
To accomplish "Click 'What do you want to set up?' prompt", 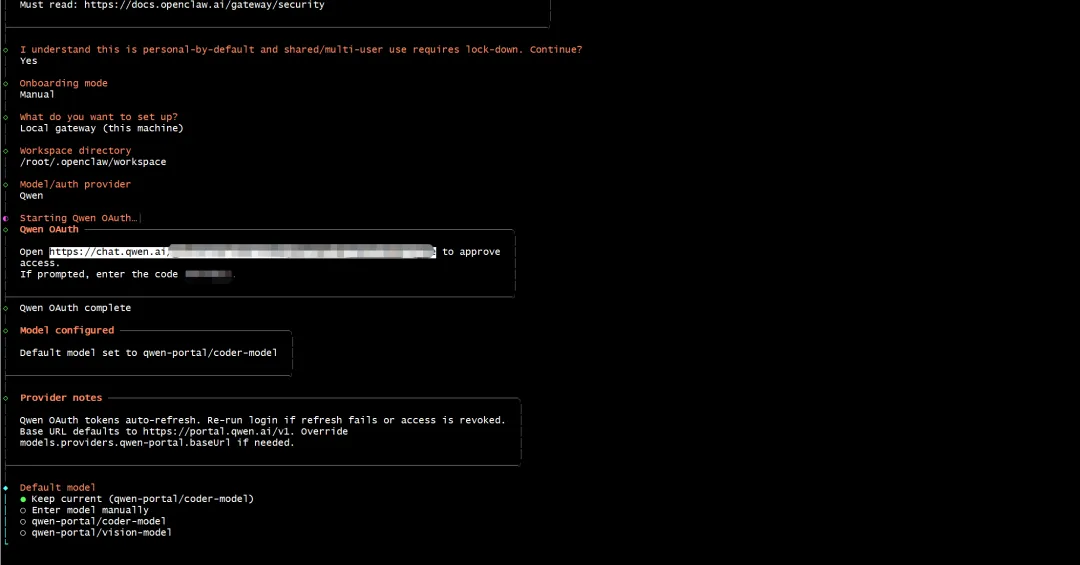I will click(98, 117).
